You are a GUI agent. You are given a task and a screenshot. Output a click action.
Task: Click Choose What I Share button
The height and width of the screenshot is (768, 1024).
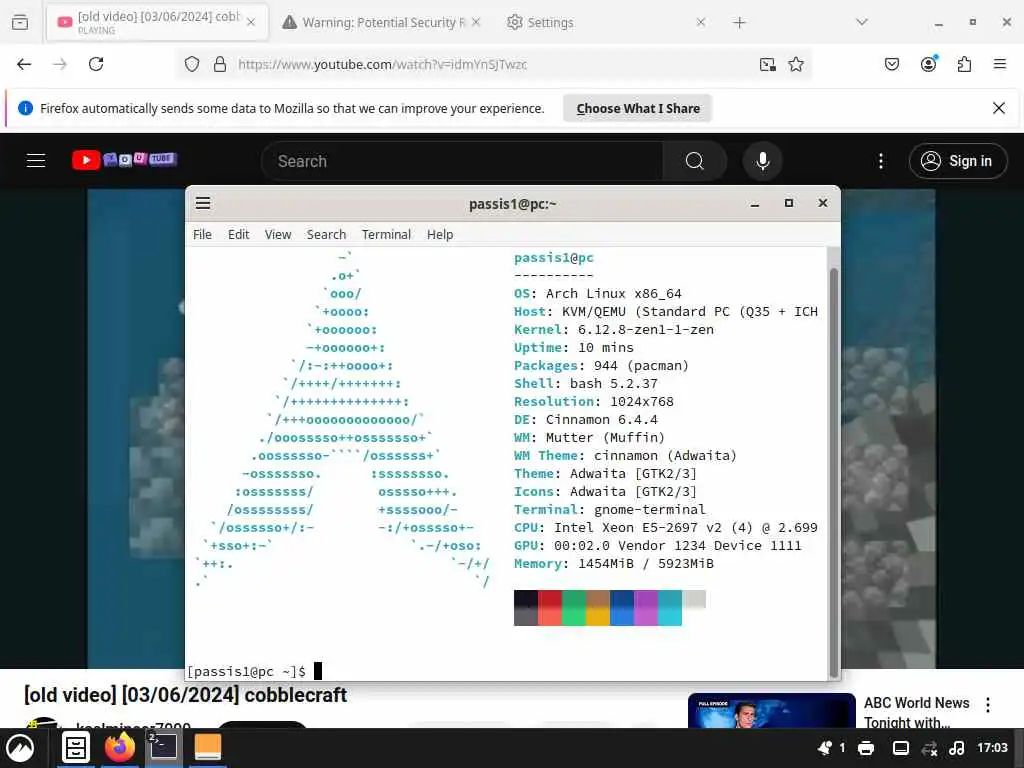click(638, 108)
